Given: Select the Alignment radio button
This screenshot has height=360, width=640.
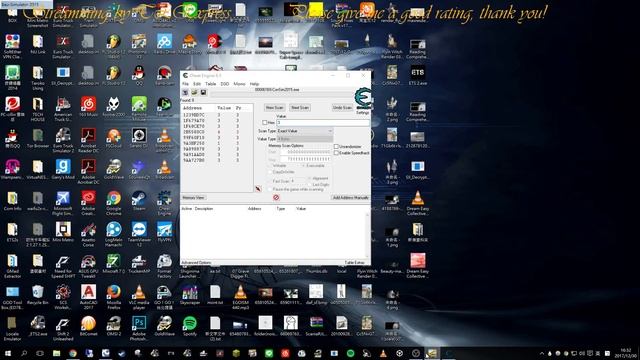Looking at the screenshot, I should click(x=310, y=178).
